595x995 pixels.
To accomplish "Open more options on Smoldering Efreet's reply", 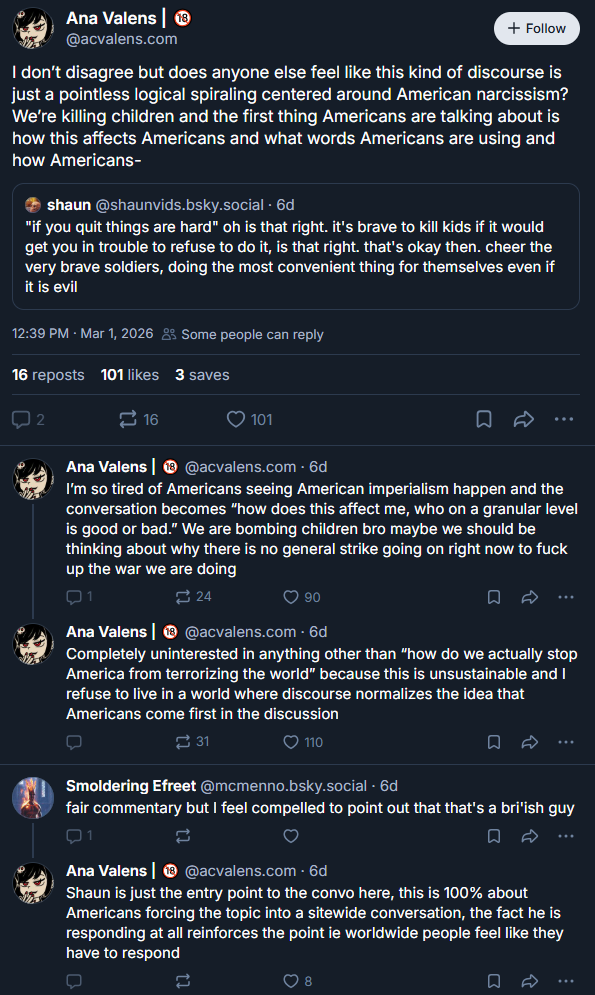I will (x=566, y=836).
